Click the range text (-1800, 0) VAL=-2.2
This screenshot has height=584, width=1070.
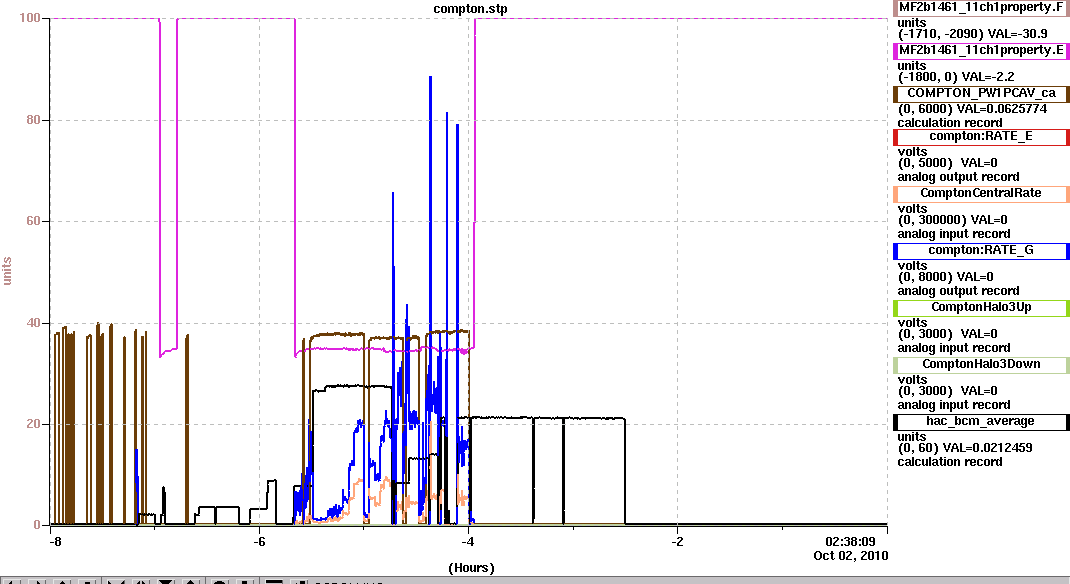pos(955,77)
